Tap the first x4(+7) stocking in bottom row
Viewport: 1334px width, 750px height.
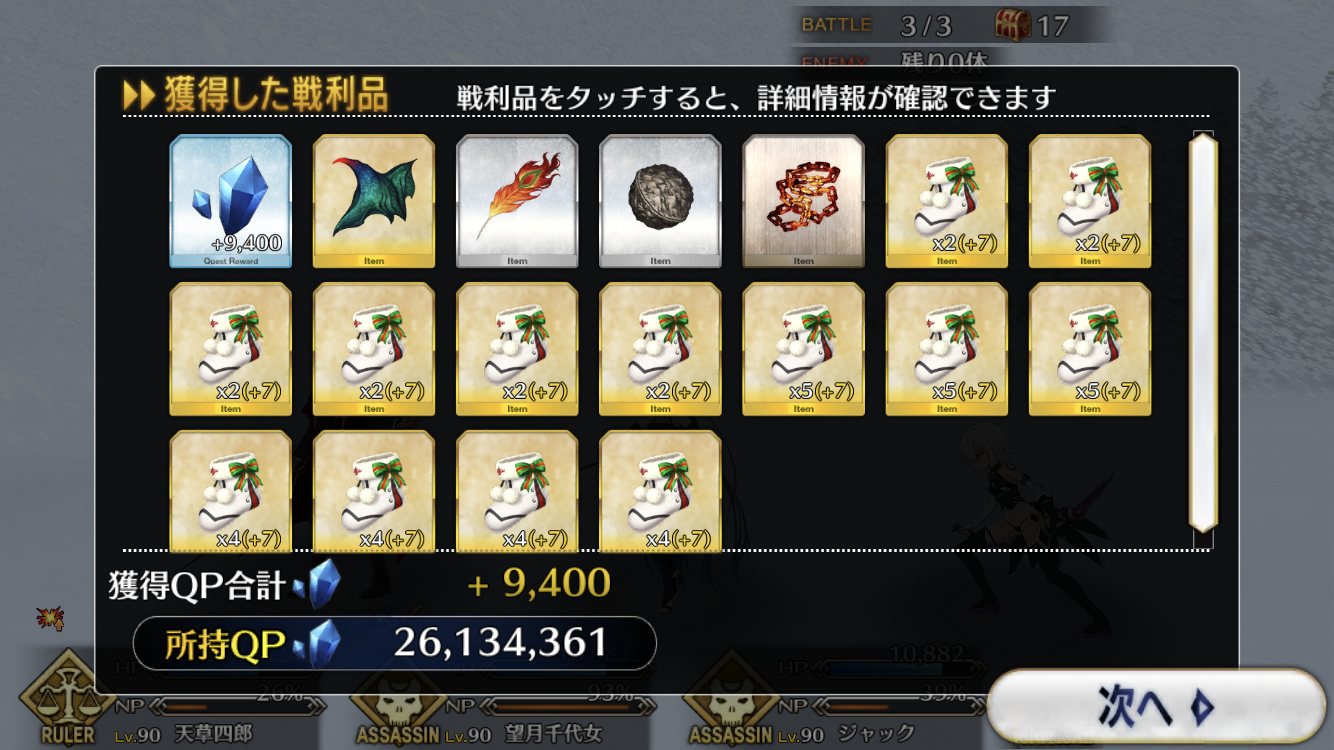tap(231, 491)
